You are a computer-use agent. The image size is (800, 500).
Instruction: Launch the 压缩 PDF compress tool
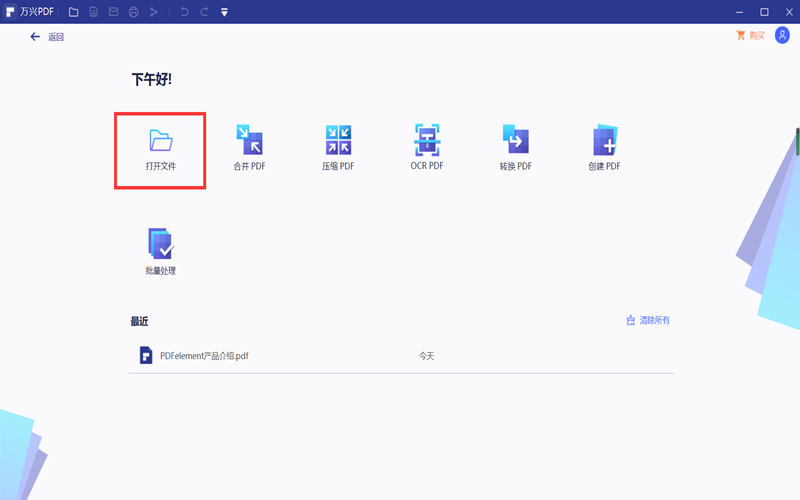(338, 140)
